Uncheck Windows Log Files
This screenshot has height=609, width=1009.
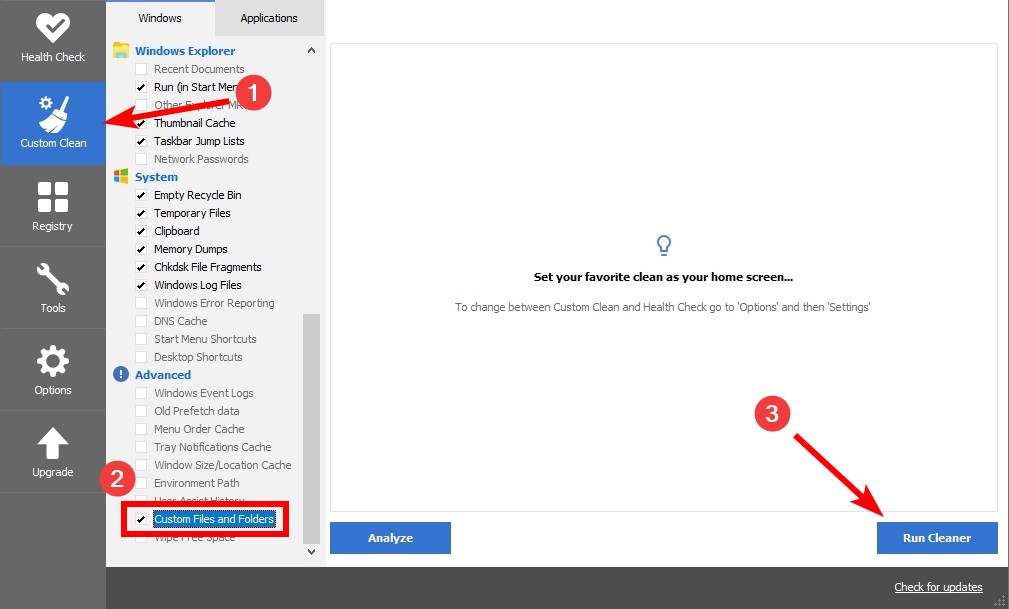pos(141,285)
